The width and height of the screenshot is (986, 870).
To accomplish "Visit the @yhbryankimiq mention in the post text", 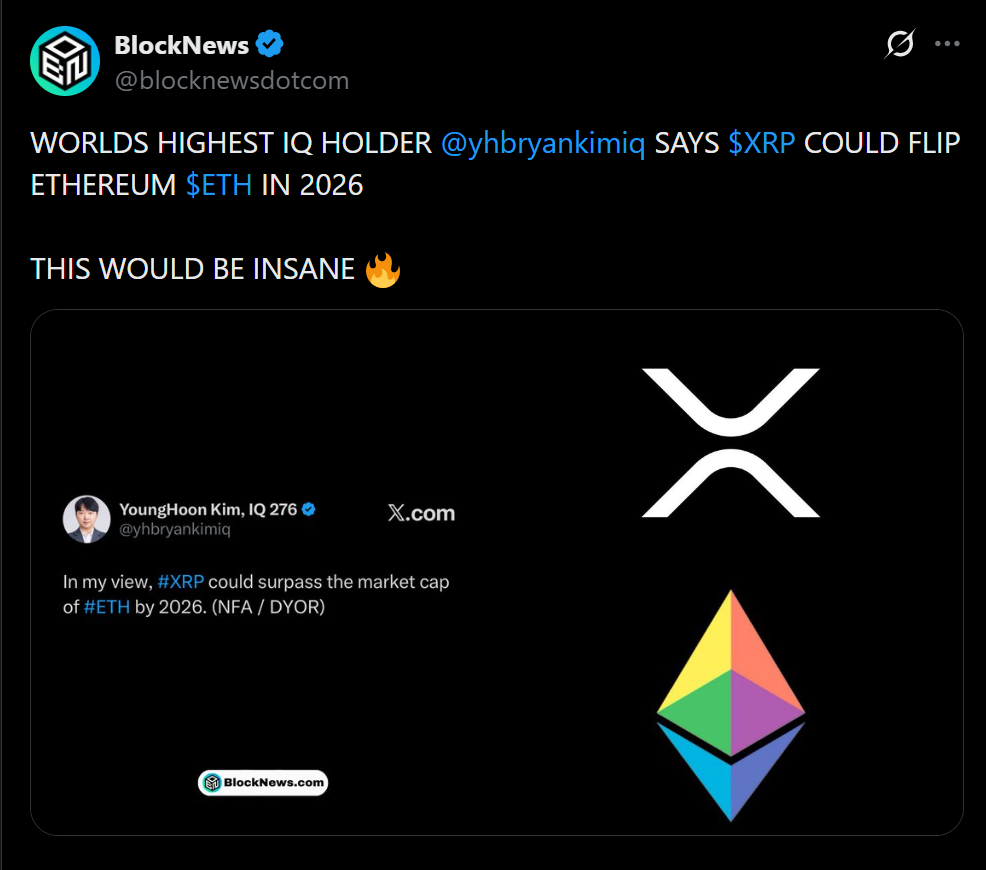I will 542,143.
